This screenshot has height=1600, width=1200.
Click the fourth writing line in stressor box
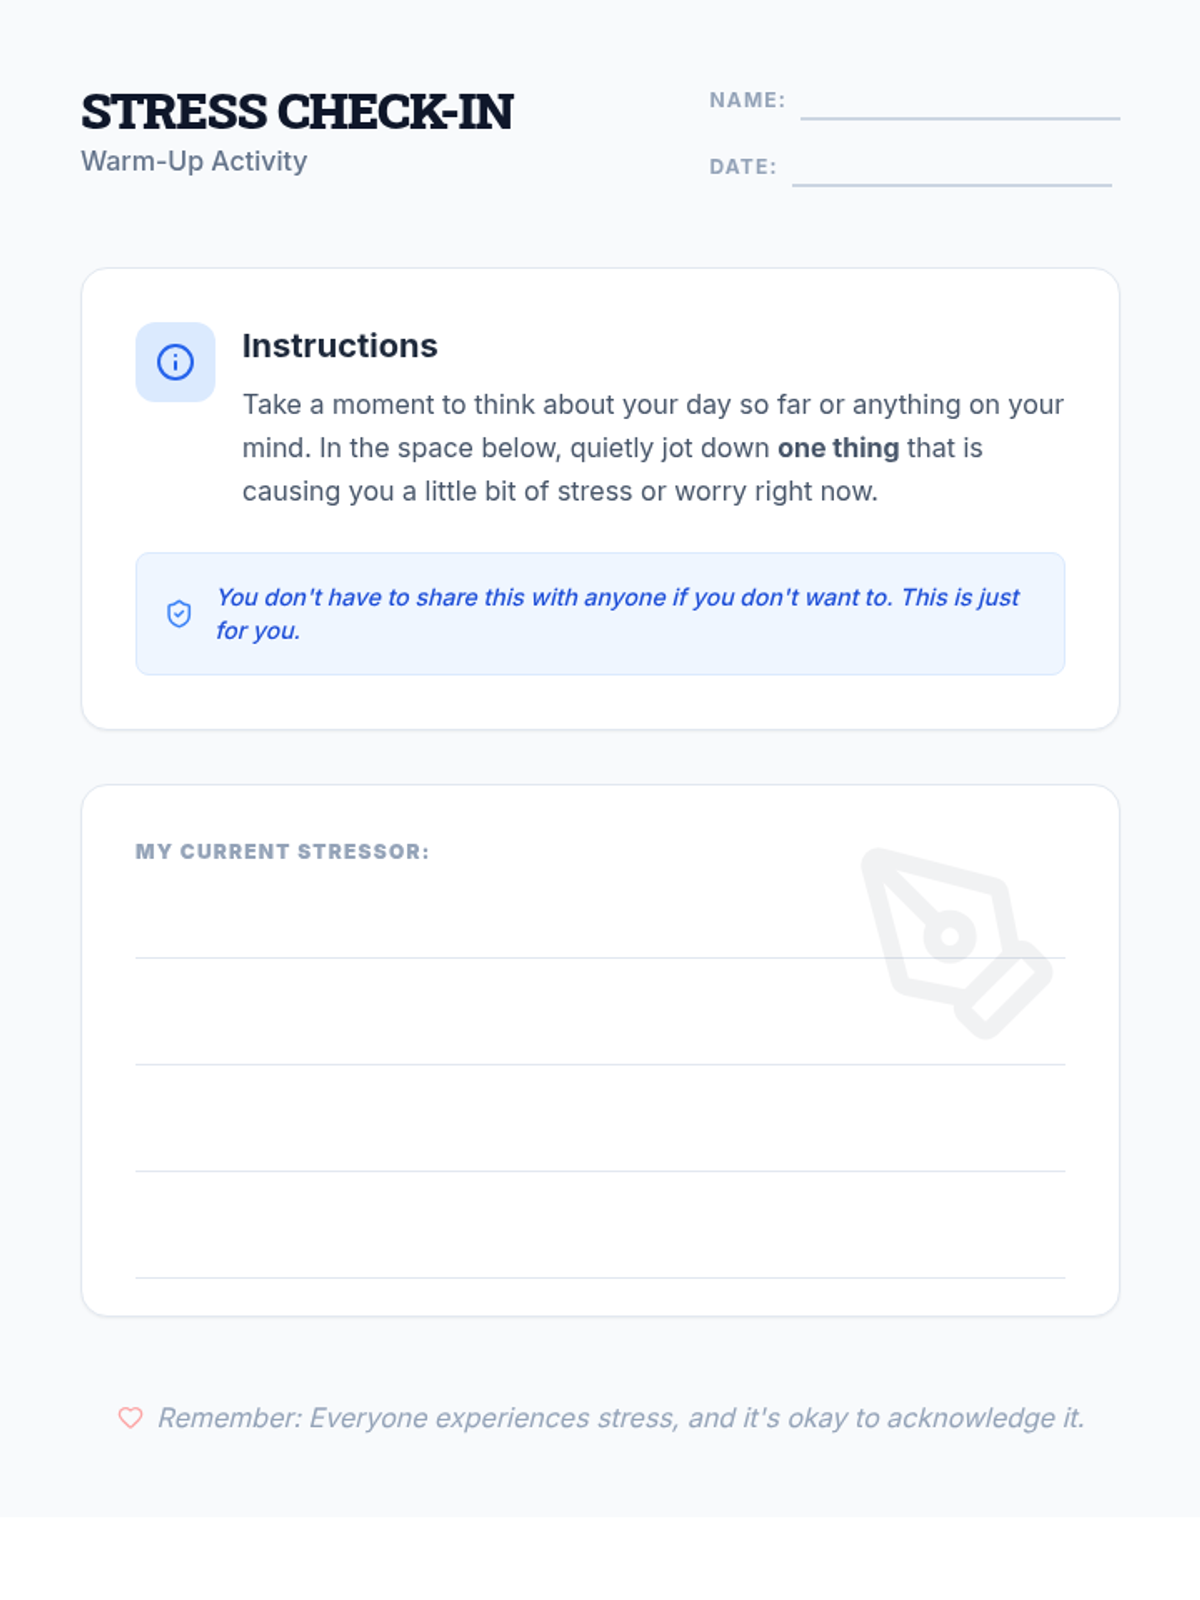click(600, 1252)
